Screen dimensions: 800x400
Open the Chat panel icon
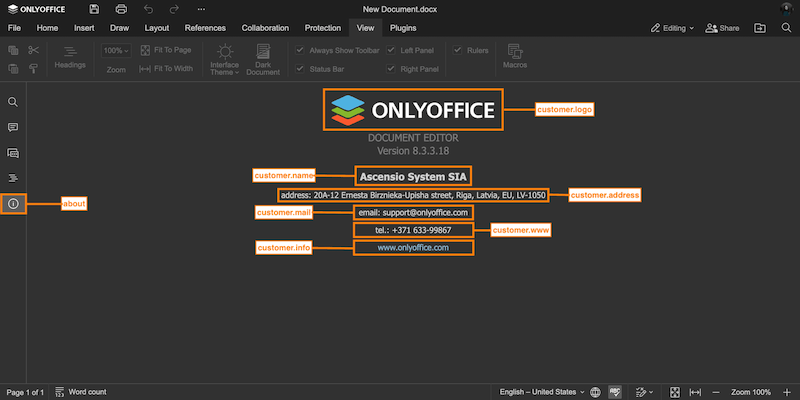(13, 153)
